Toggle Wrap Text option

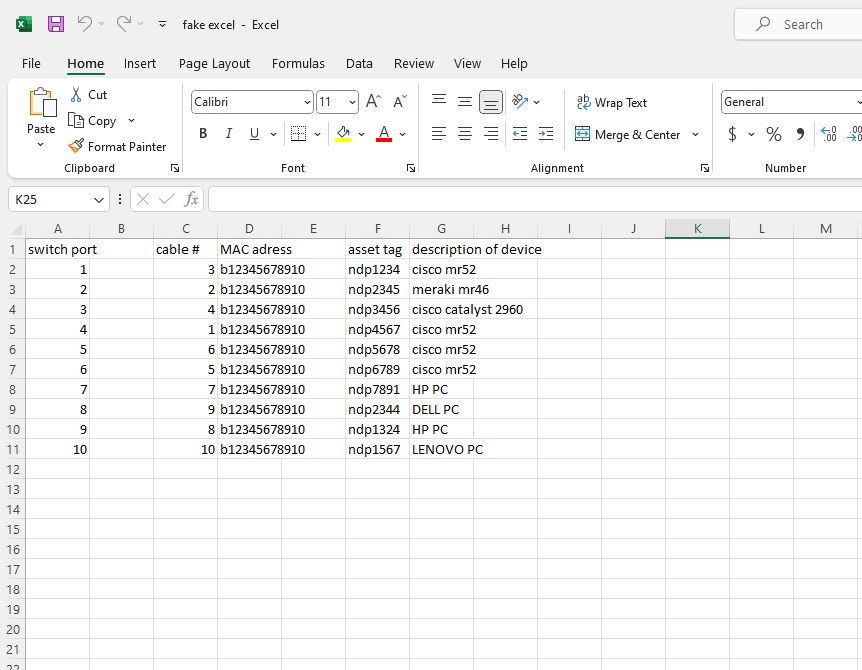612,102
